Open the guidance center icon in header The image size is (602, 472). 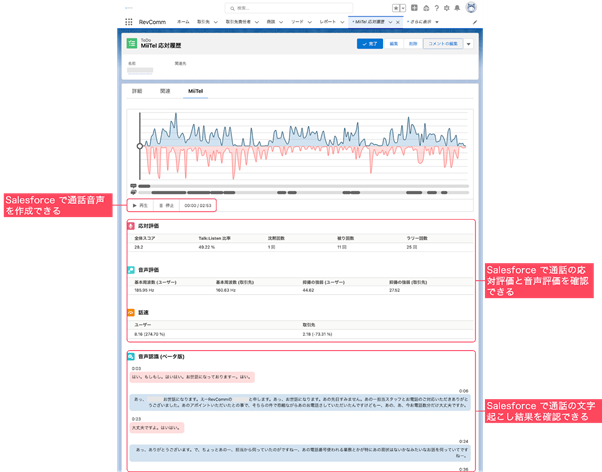pyautogui.click(x=426, y=8)
